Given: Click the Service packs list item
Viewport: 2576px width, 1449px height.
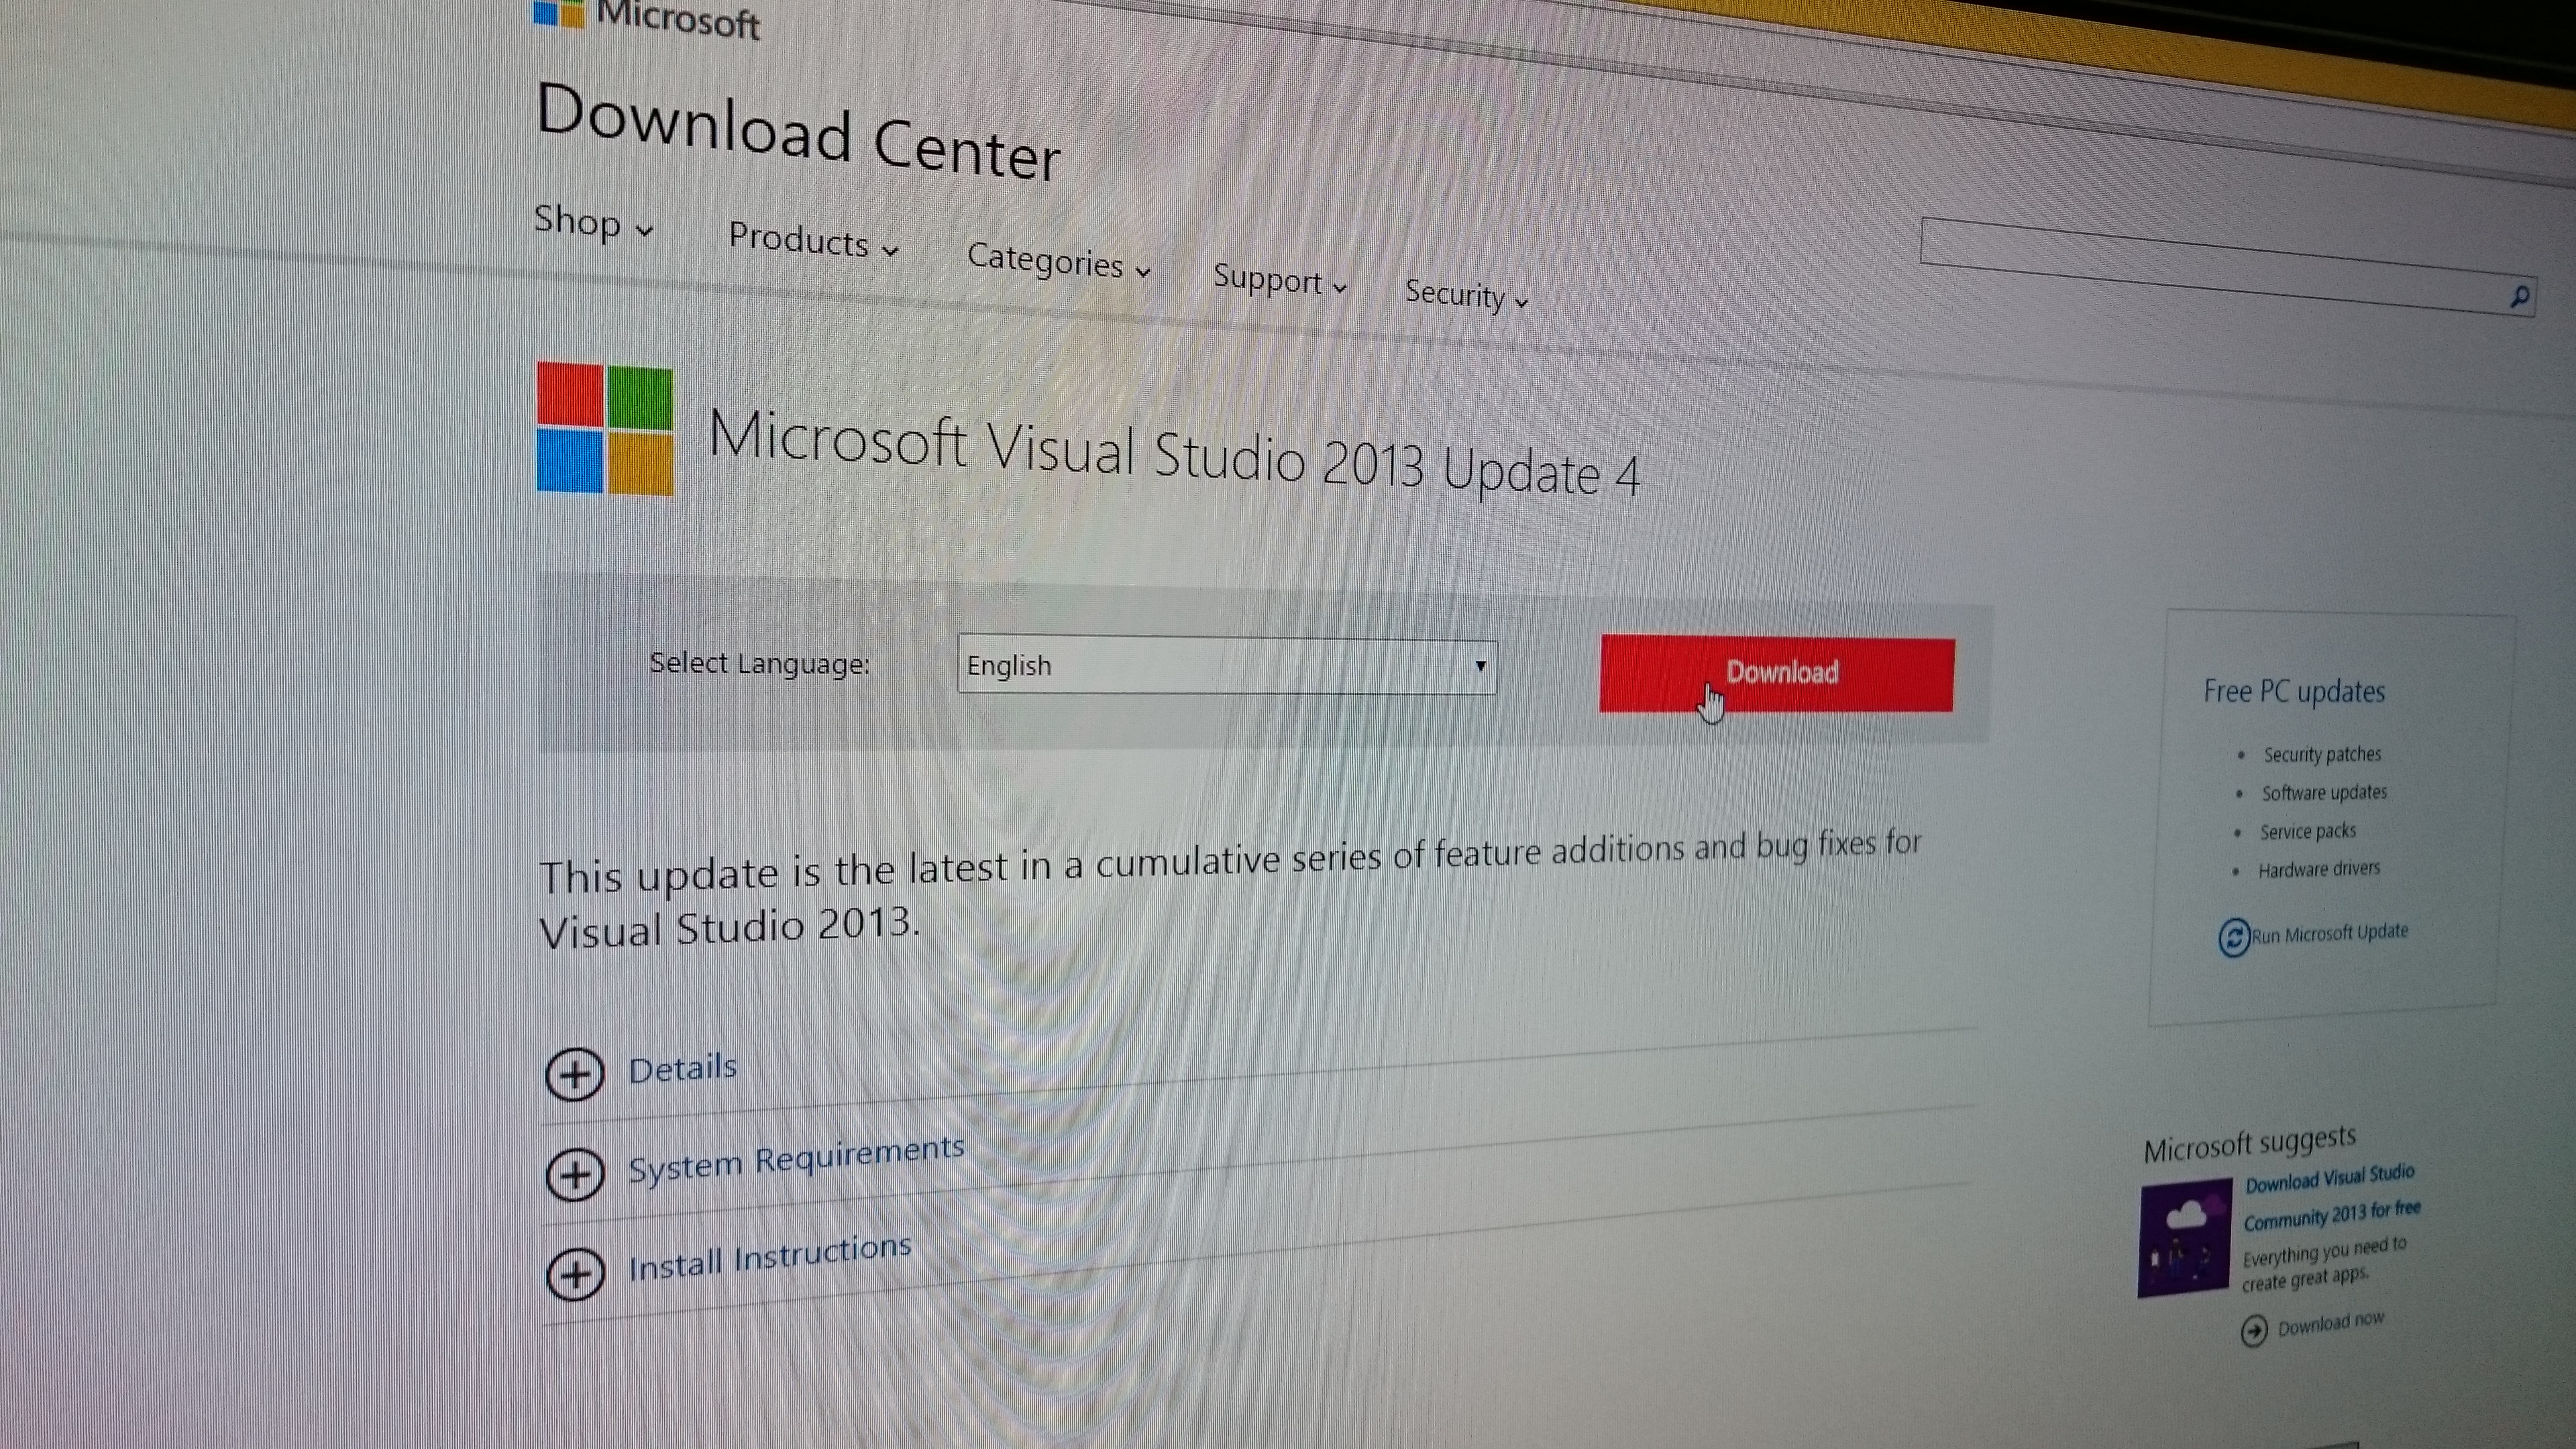Looking at the screenshot, I should pyautogui.click(x=2308, y=832).
